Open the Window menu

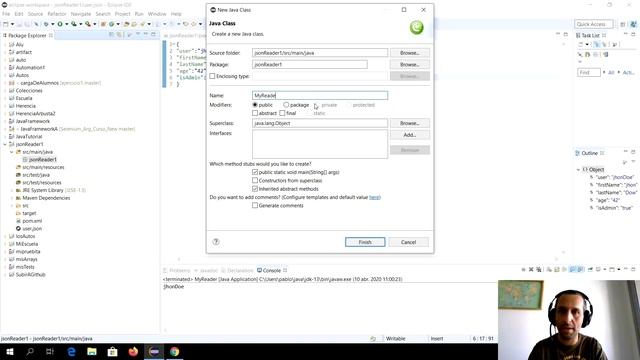point(157,14)
